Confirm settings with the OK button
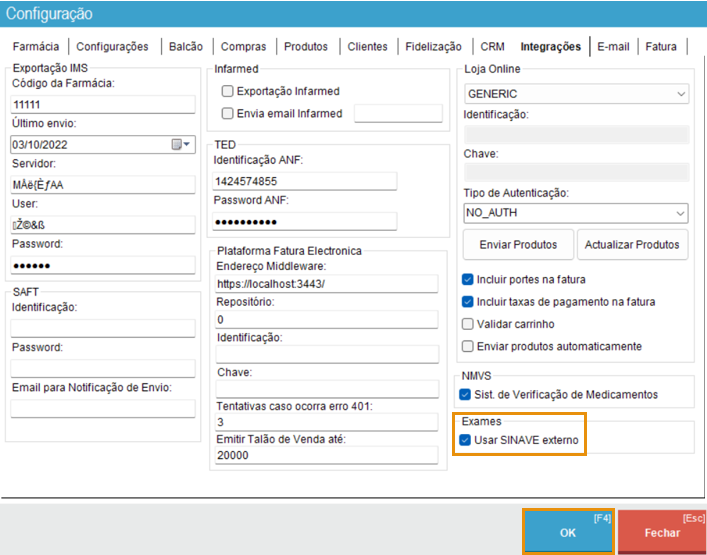707x555 pixels. 567,532
